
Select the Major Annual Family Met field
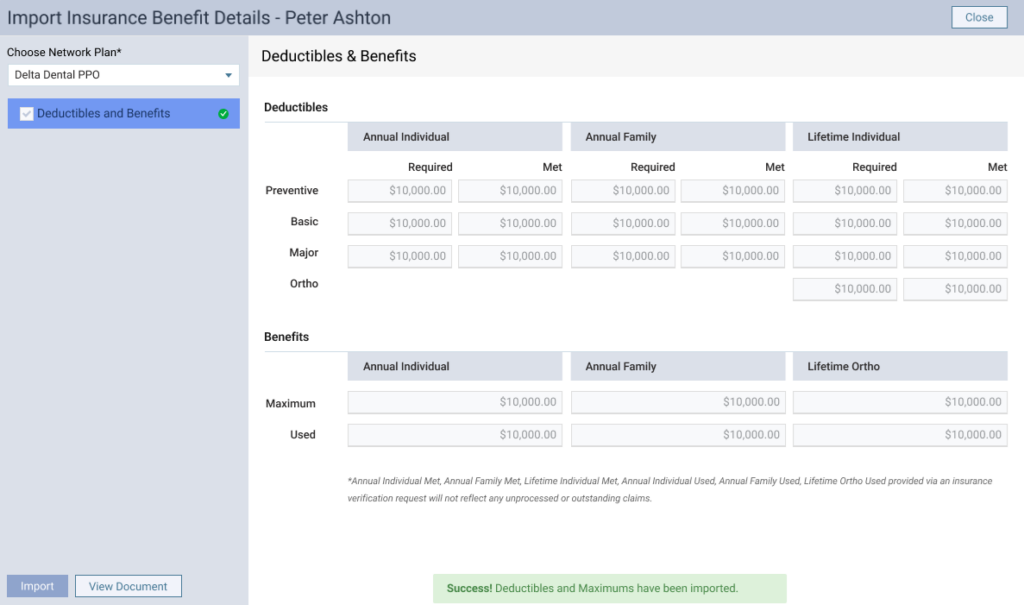coord(734,256)
